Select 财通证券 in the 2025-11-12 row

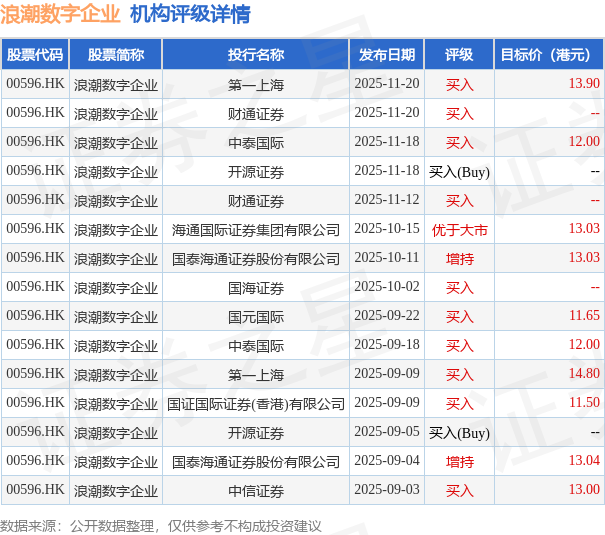click(x=256, y=201)
